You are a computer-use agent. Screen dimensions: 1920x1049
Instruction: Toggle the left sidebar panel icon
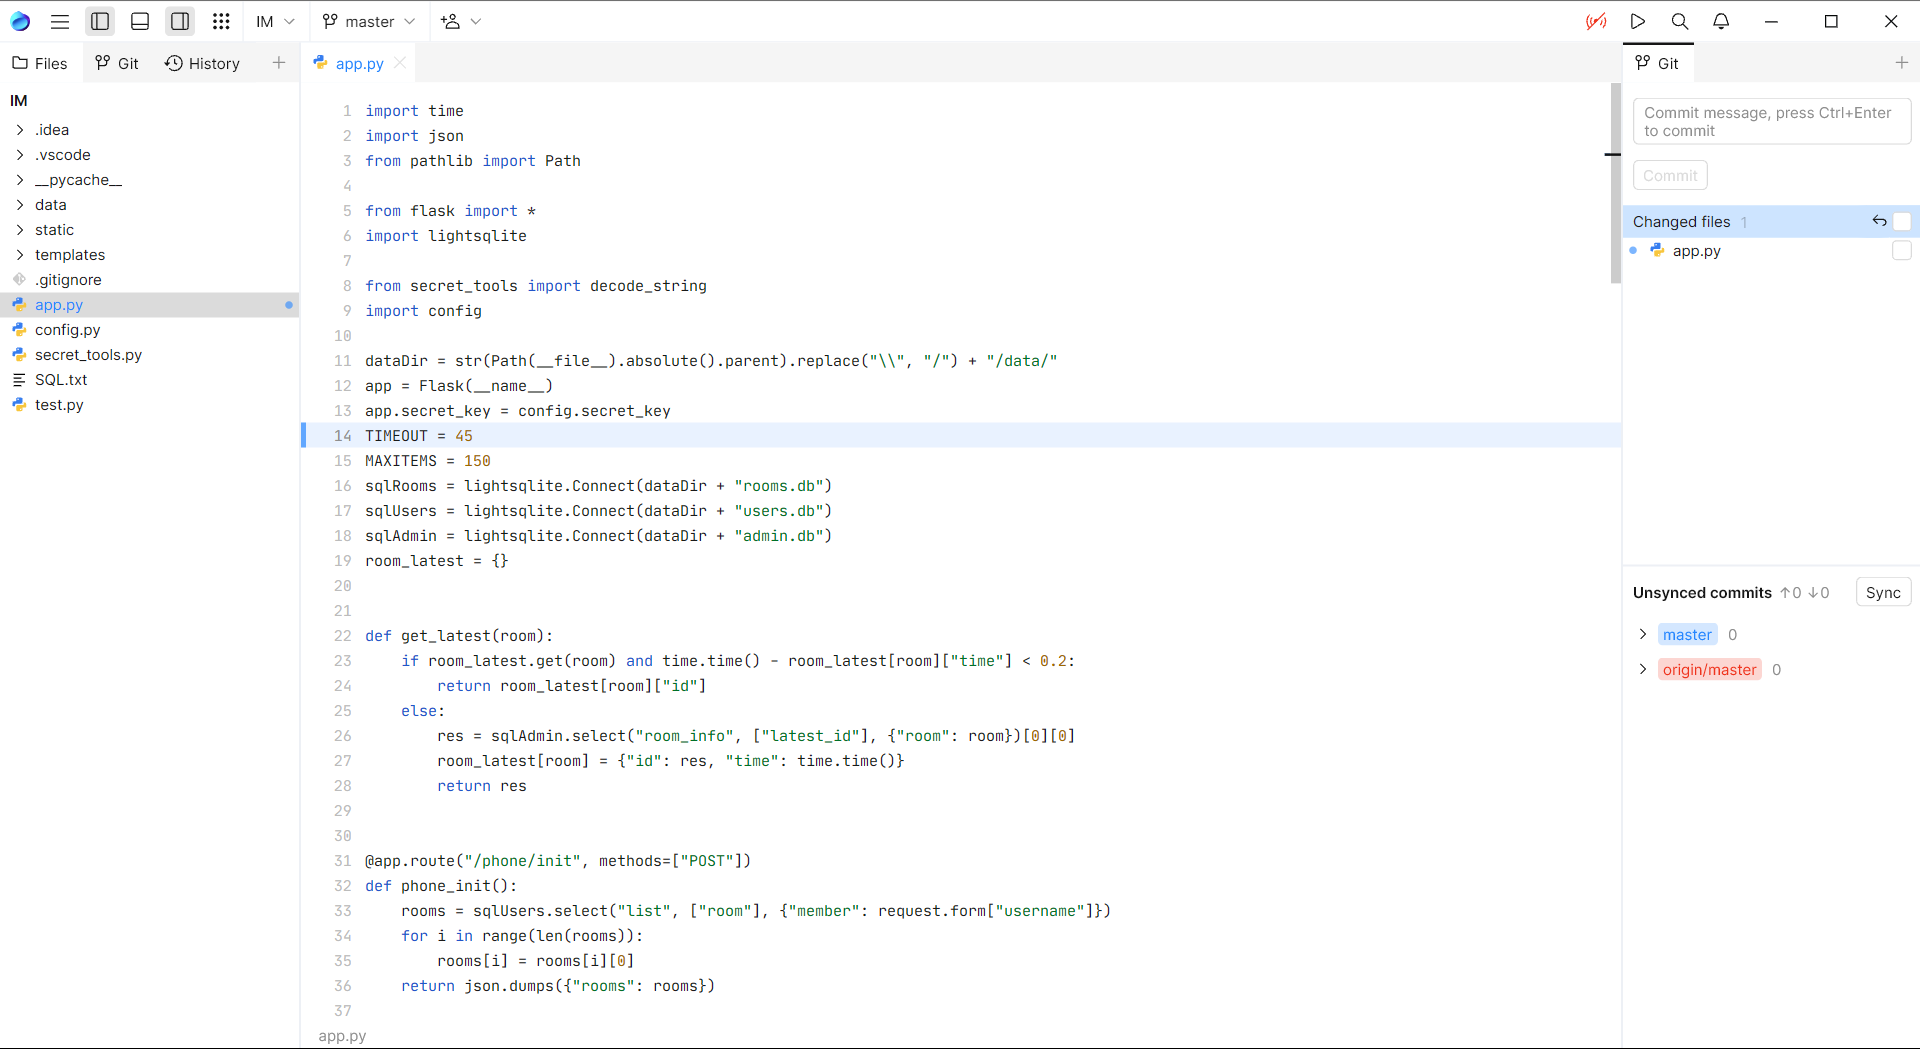(x=100, y=21)
